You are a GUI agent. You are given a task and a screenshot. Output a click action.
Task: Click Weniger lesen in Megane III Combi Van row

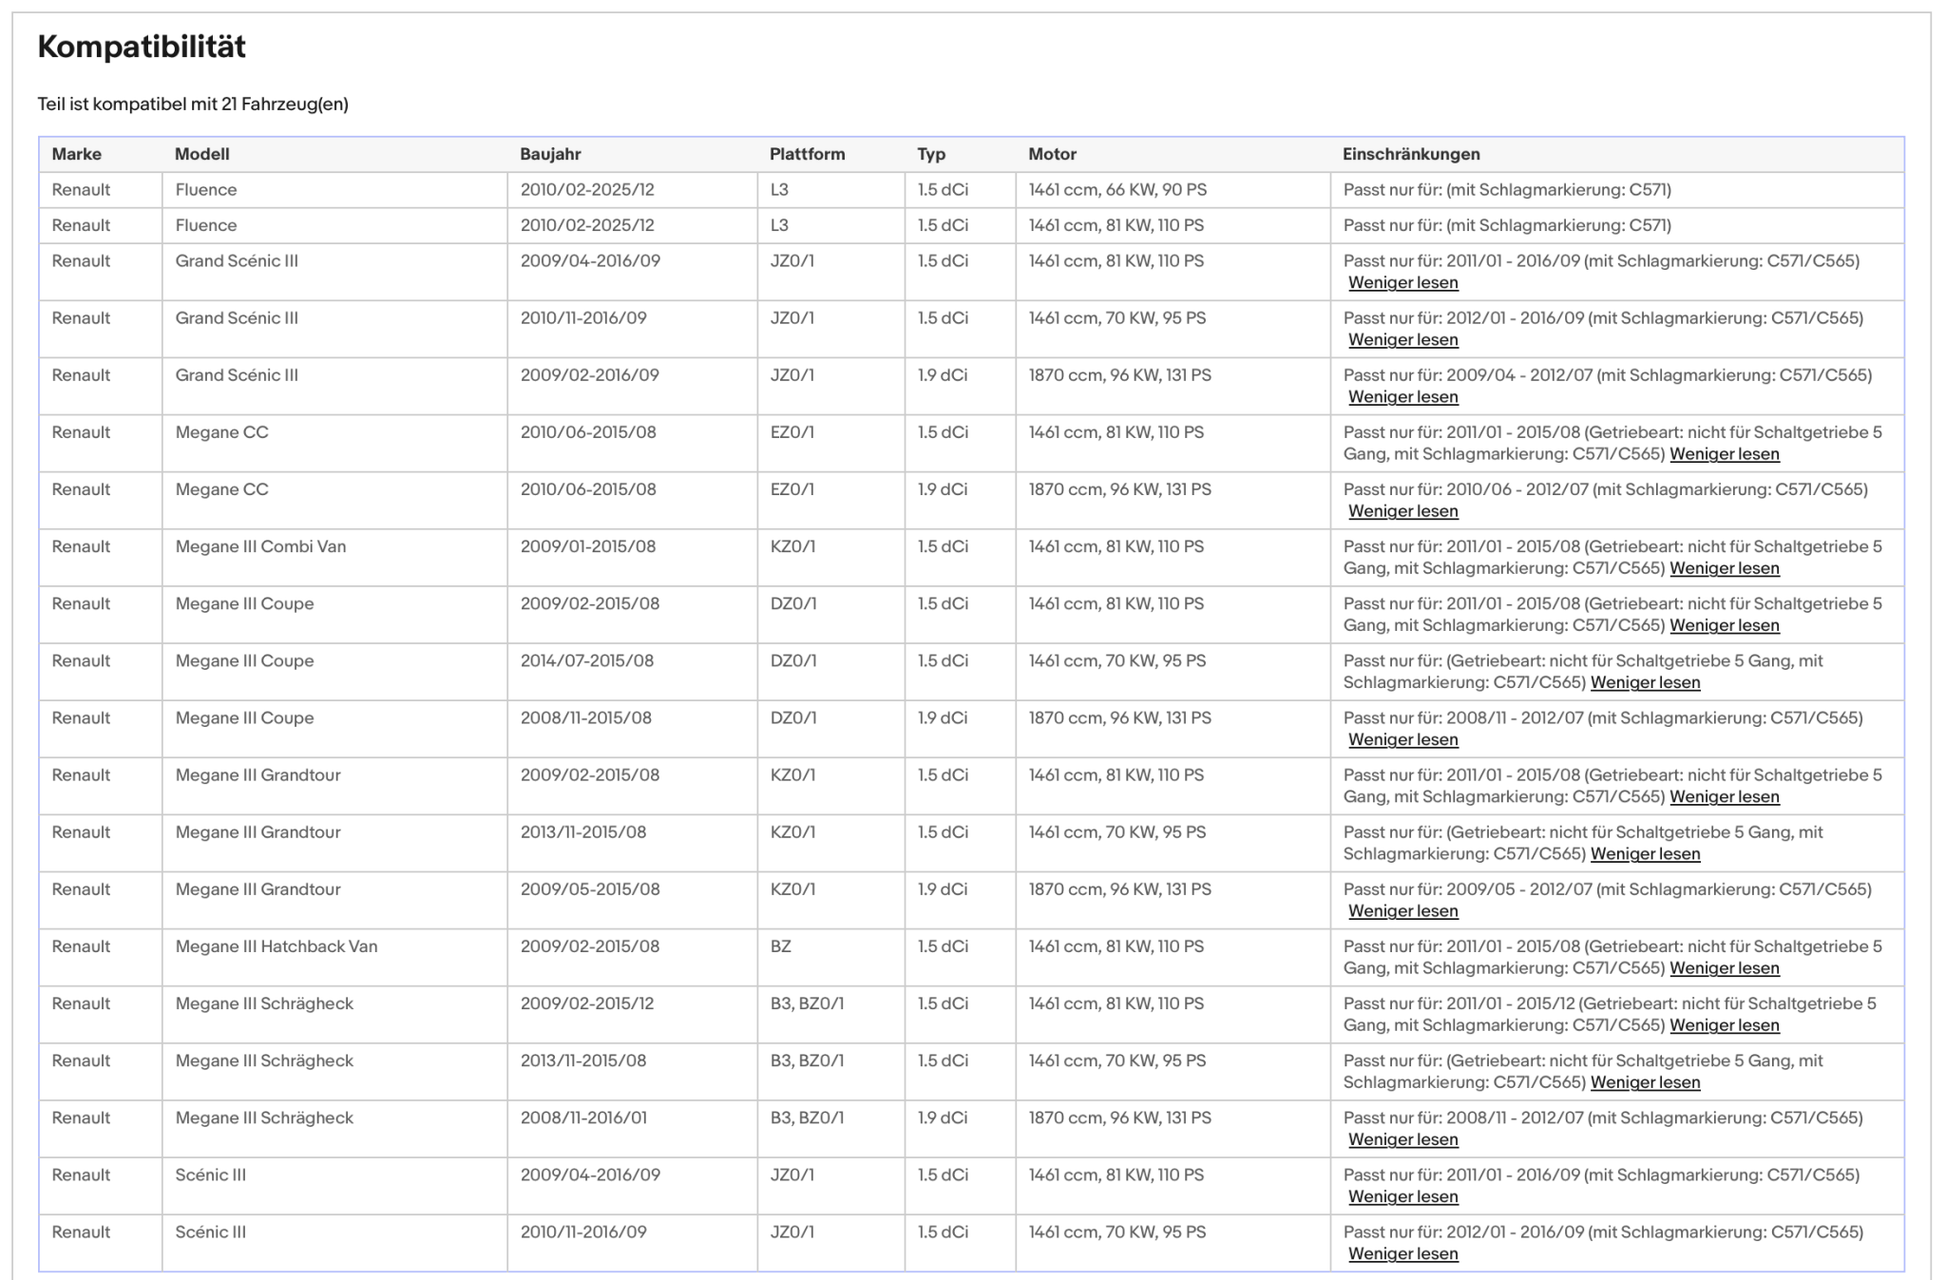(x=1724, y=568)
